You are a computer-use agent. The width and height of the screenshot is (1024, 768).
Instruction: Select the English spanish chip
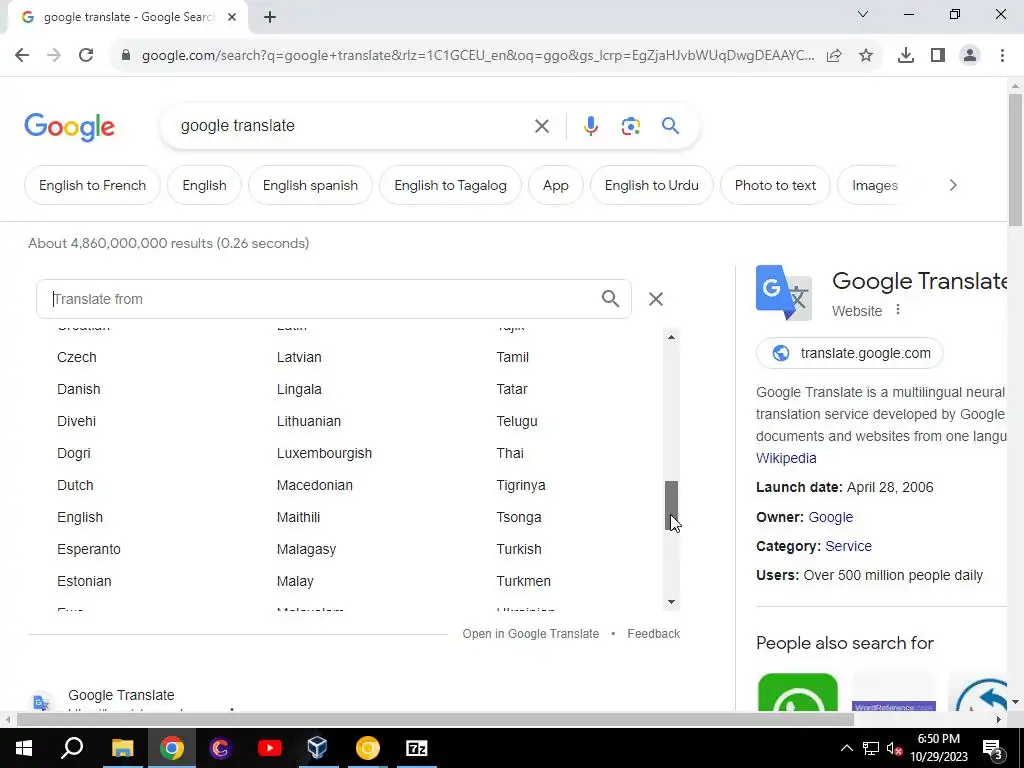tap(310, 185)
